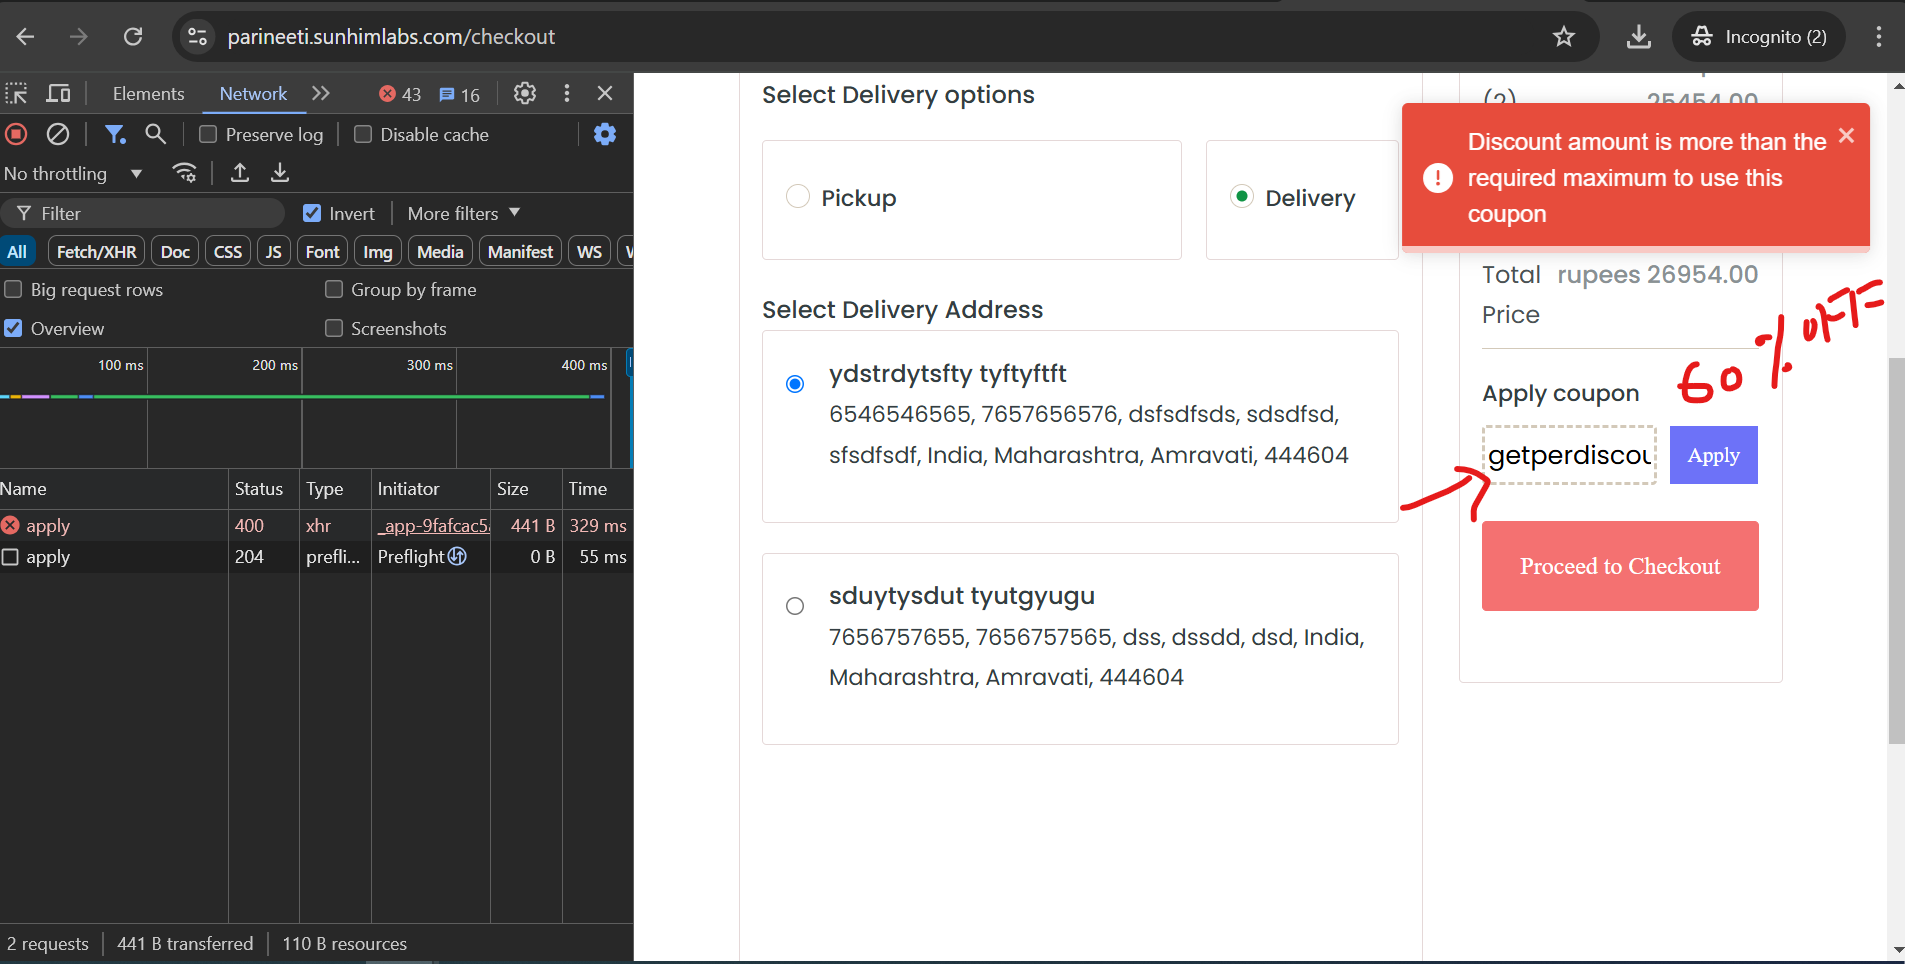This screenshot has width=1905, height=964.
Task: Click the browser address bar URL
Action: pos(391,37)
